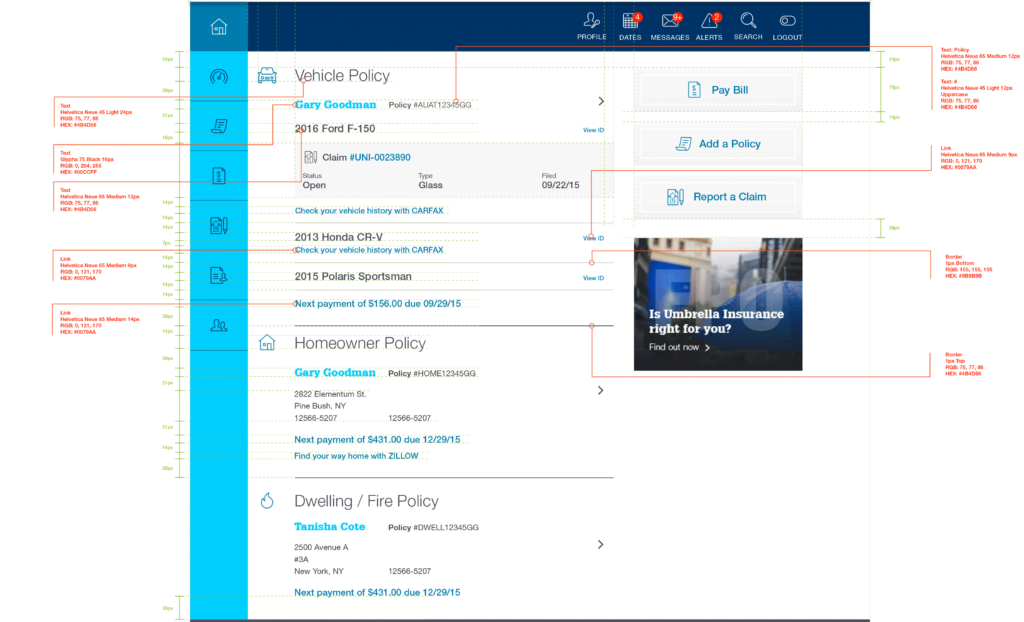Select the policy scroll icon in sidebar
Screen dimensions: 1024x622
coord(219,126)
